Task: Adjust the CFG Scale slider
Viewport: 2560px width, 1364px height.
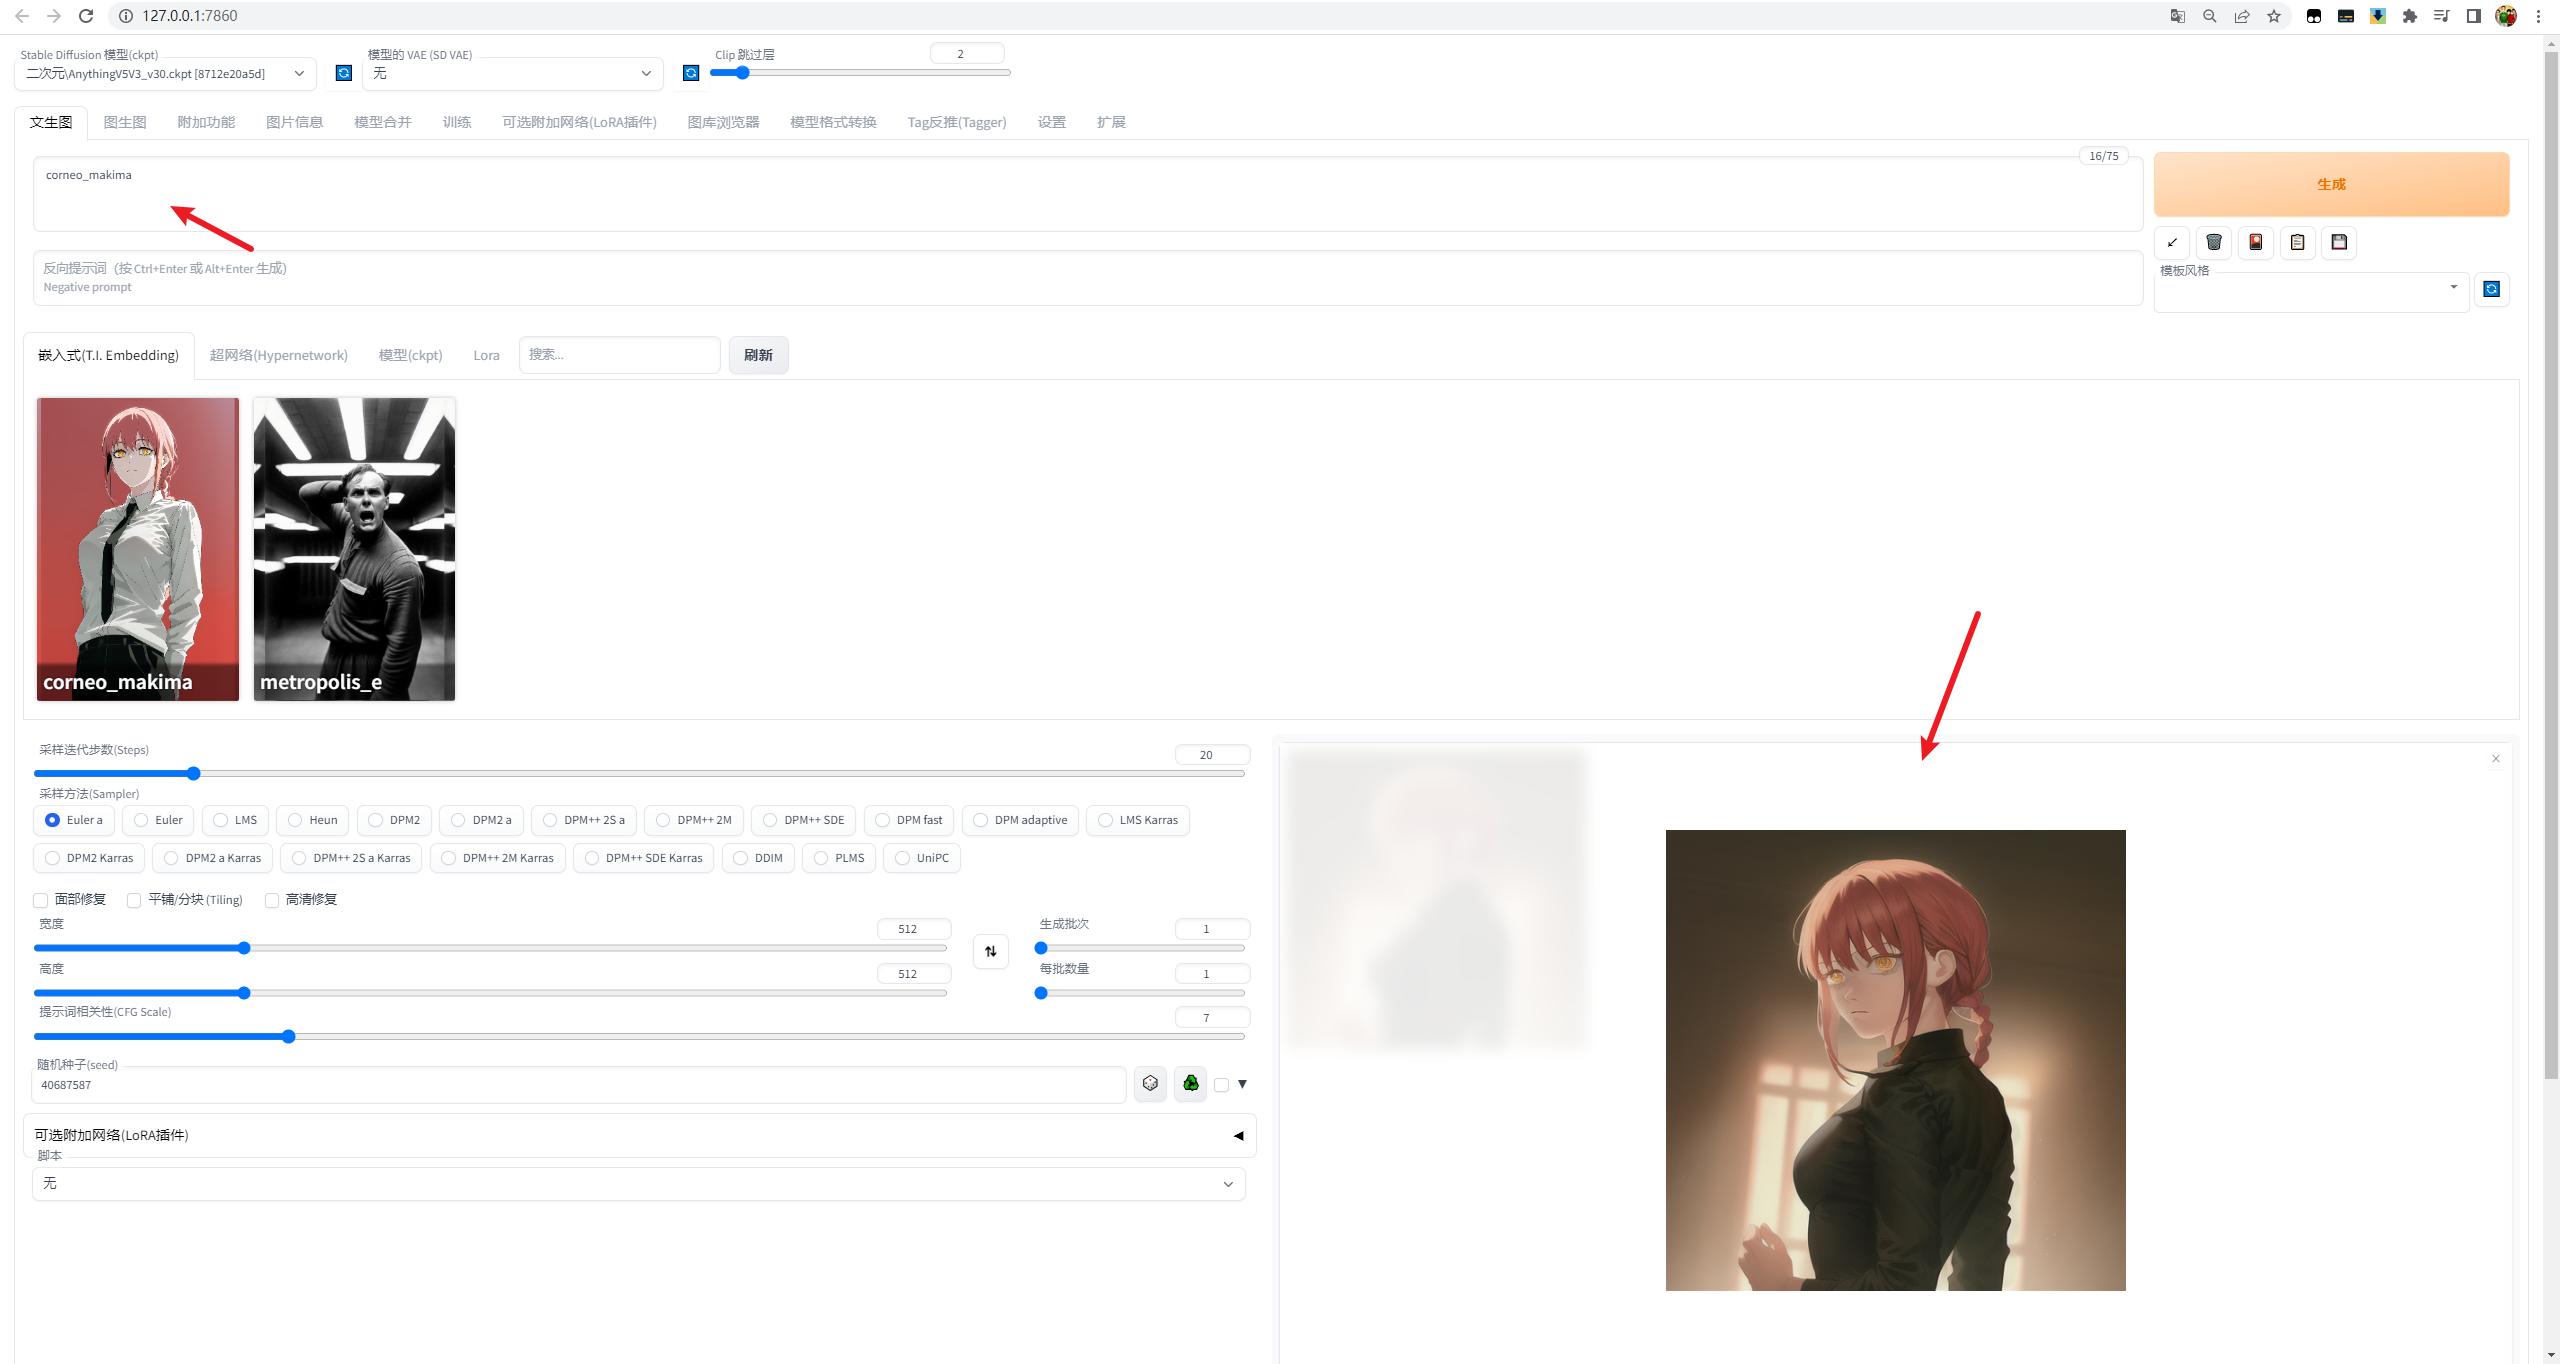Action: 639,1036
